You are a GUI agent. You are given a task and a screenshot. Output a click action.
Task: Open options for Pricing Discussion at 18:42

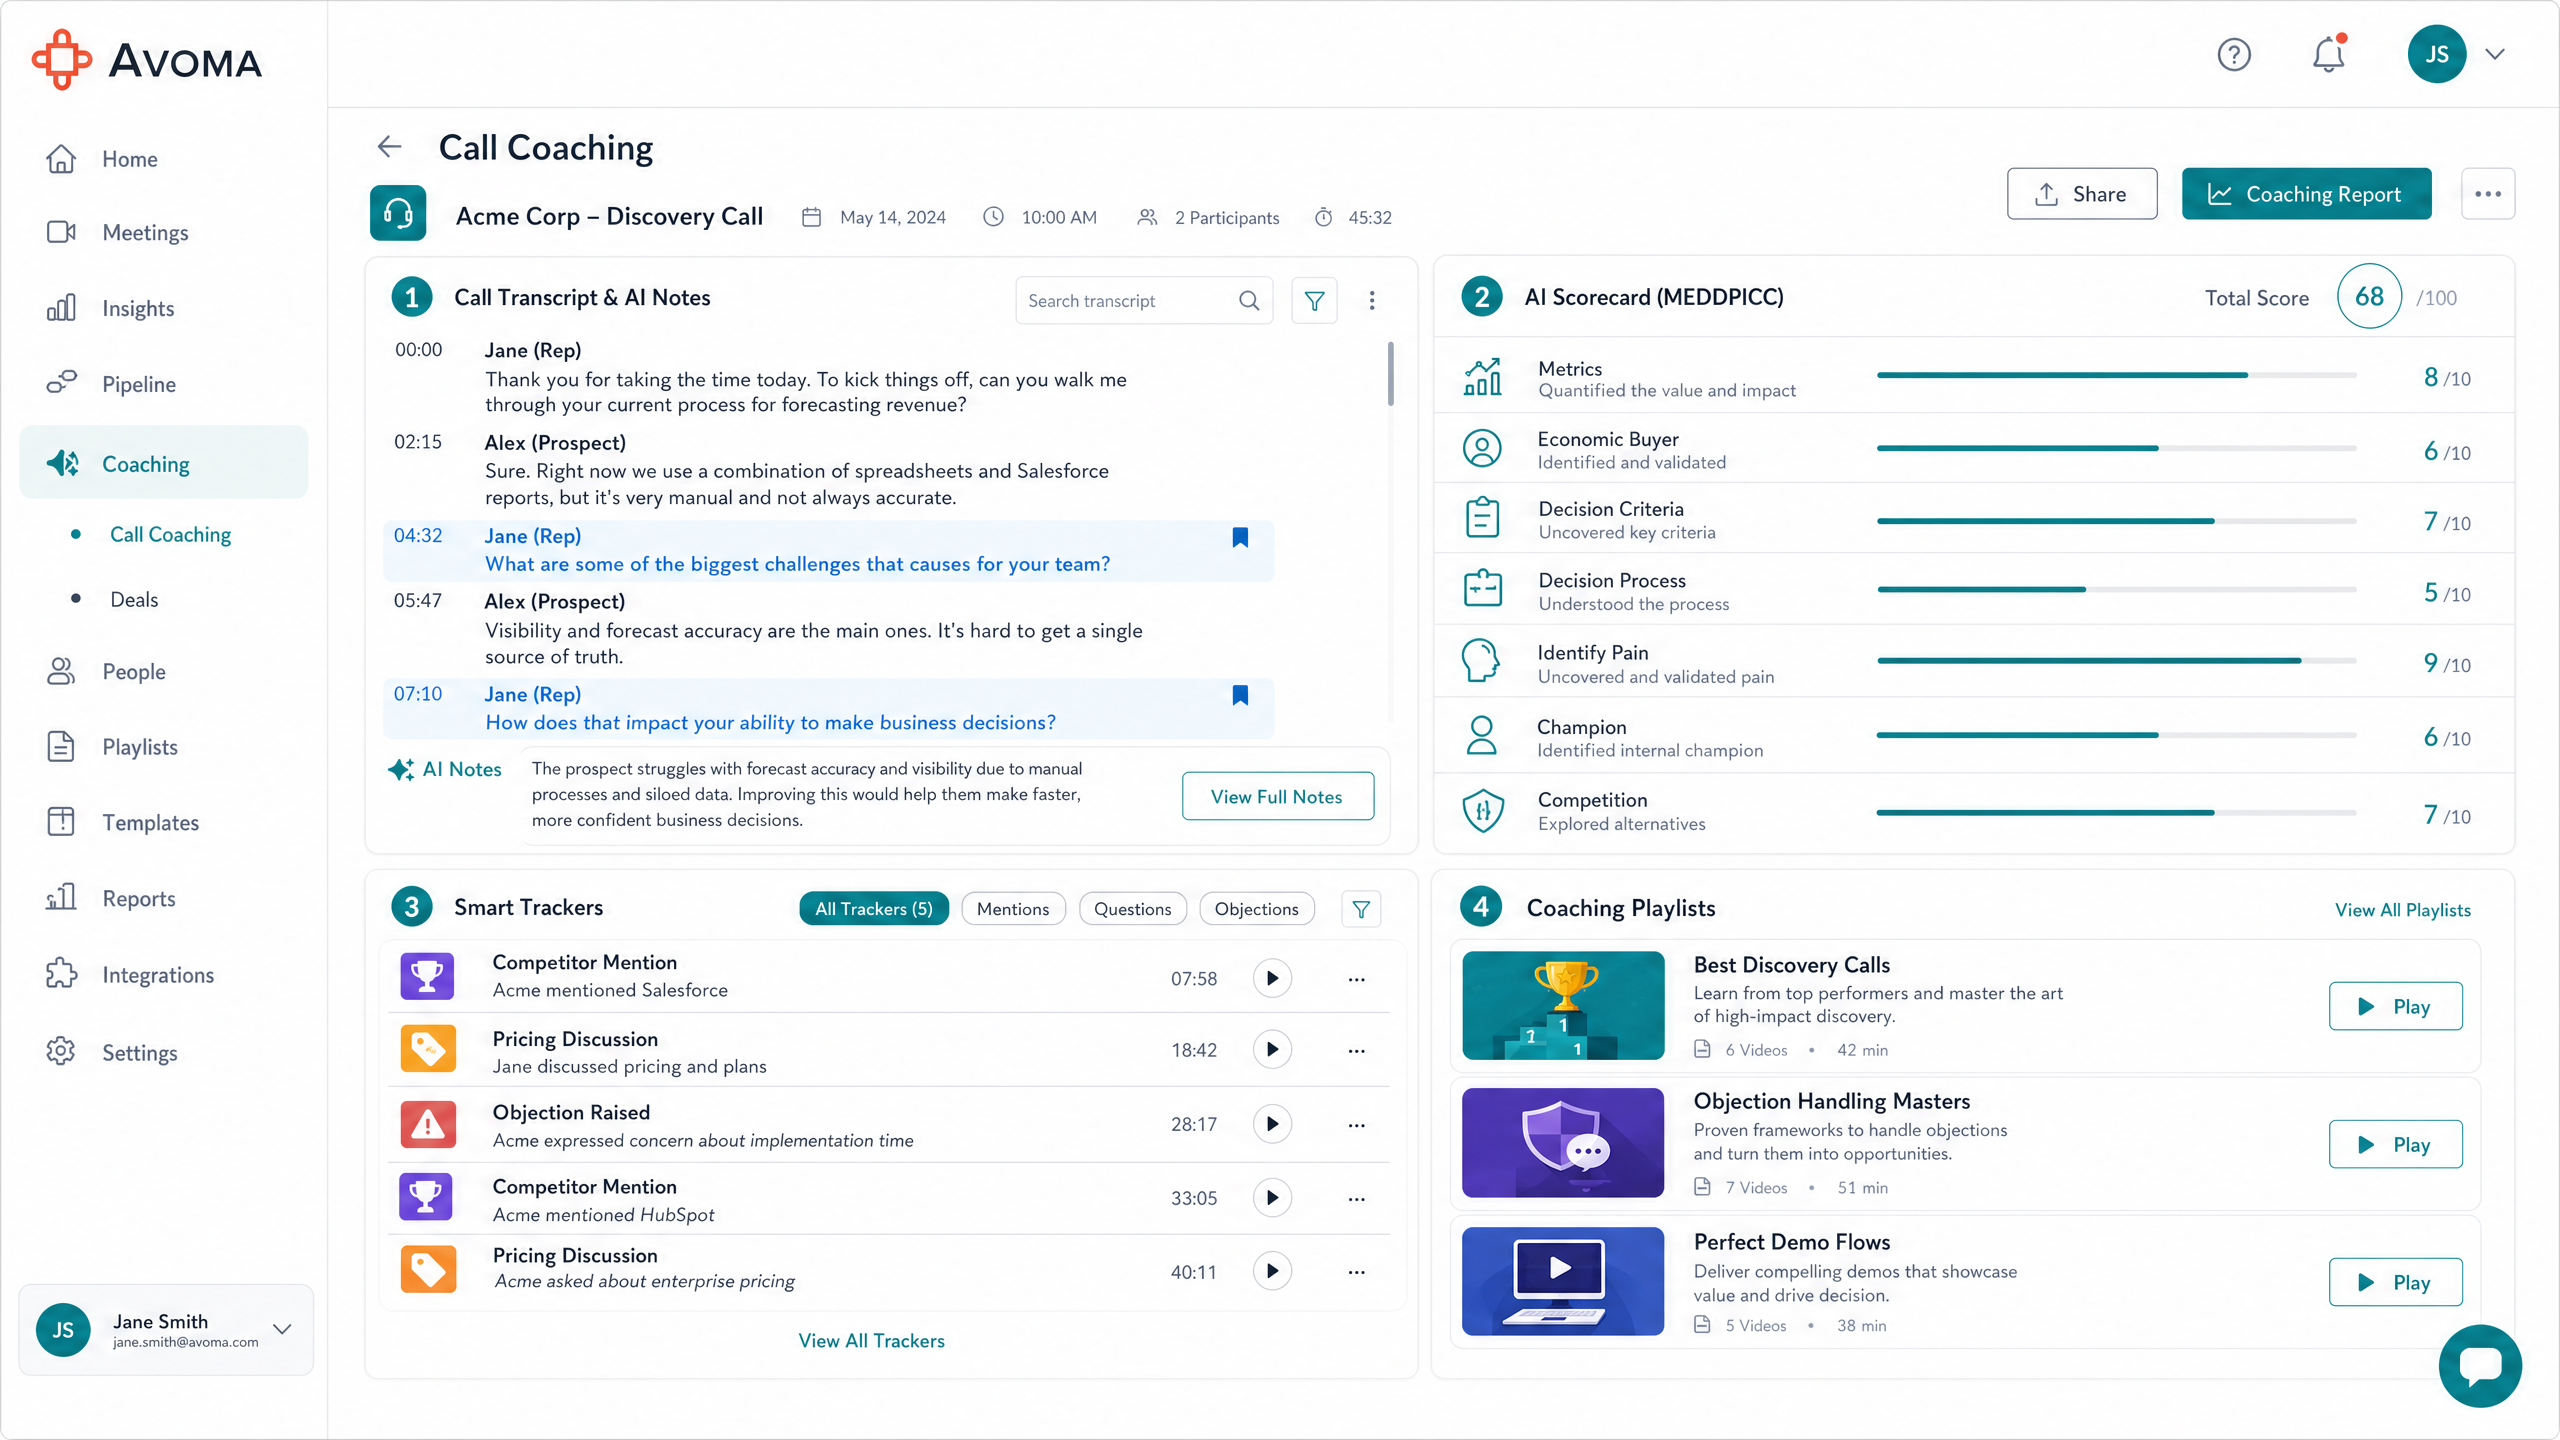1356,1051
